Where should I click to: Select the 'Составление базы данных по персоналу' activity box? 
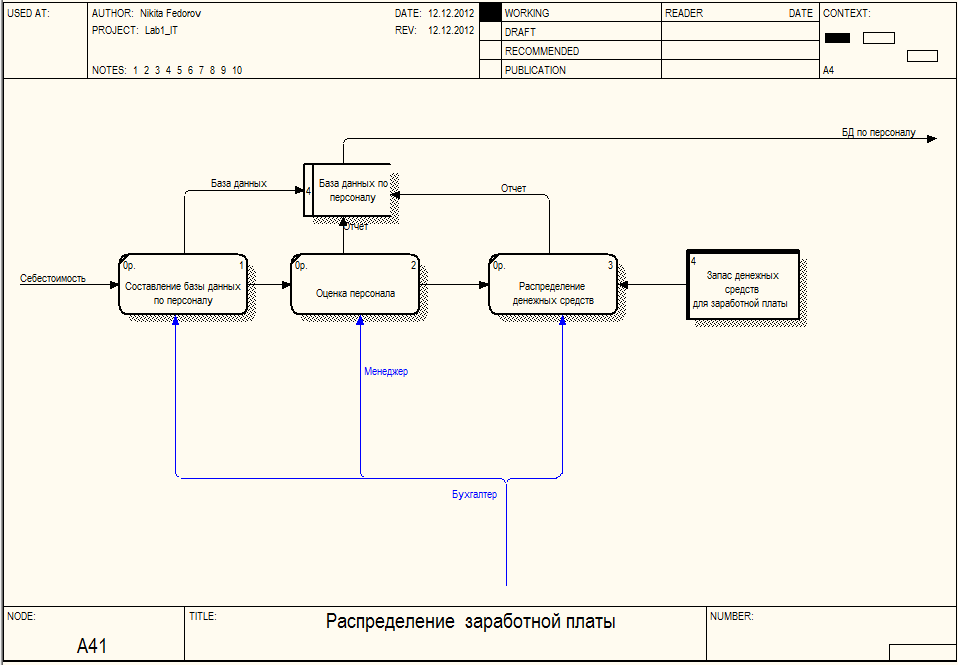tap(183, 284)
